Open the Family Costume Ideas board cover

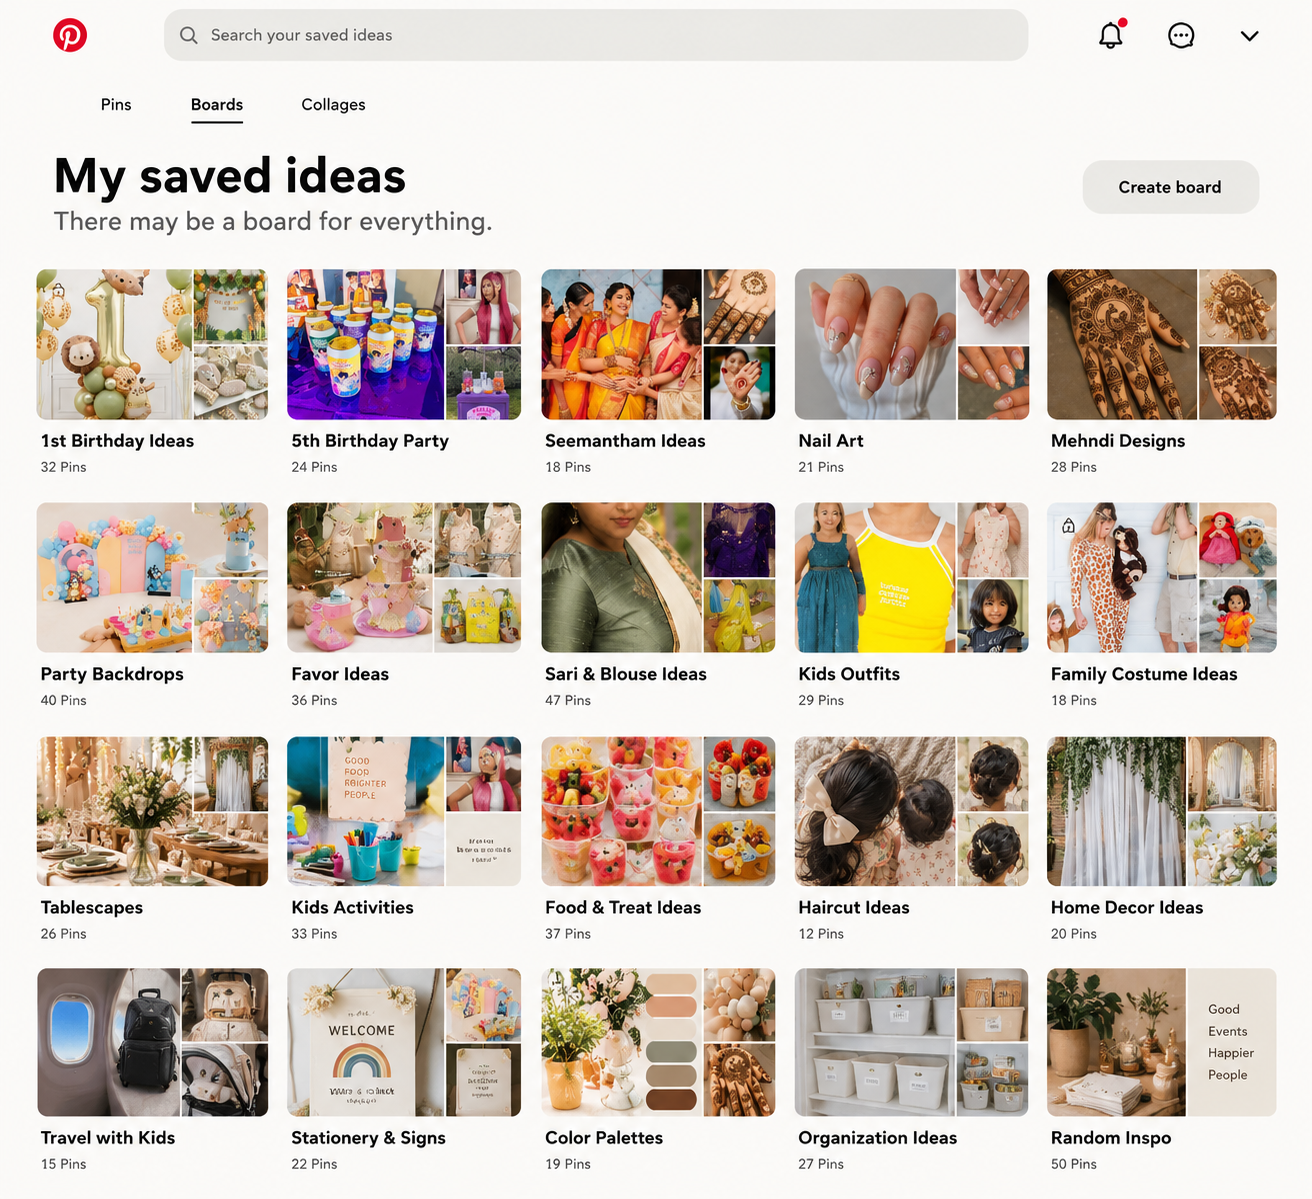pyautogui.click(x=1162, y=577)
